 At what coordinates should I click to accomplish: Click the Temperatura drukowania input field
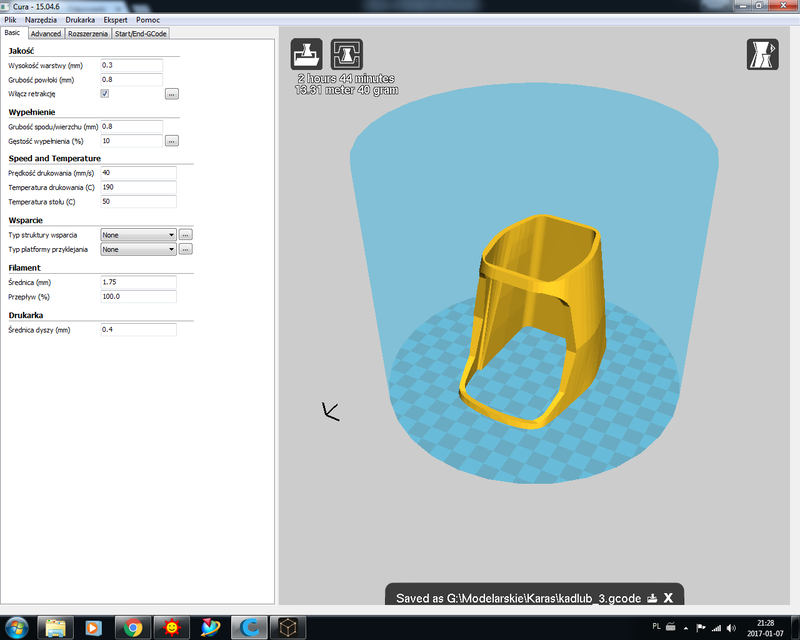(x=138, y=187)
